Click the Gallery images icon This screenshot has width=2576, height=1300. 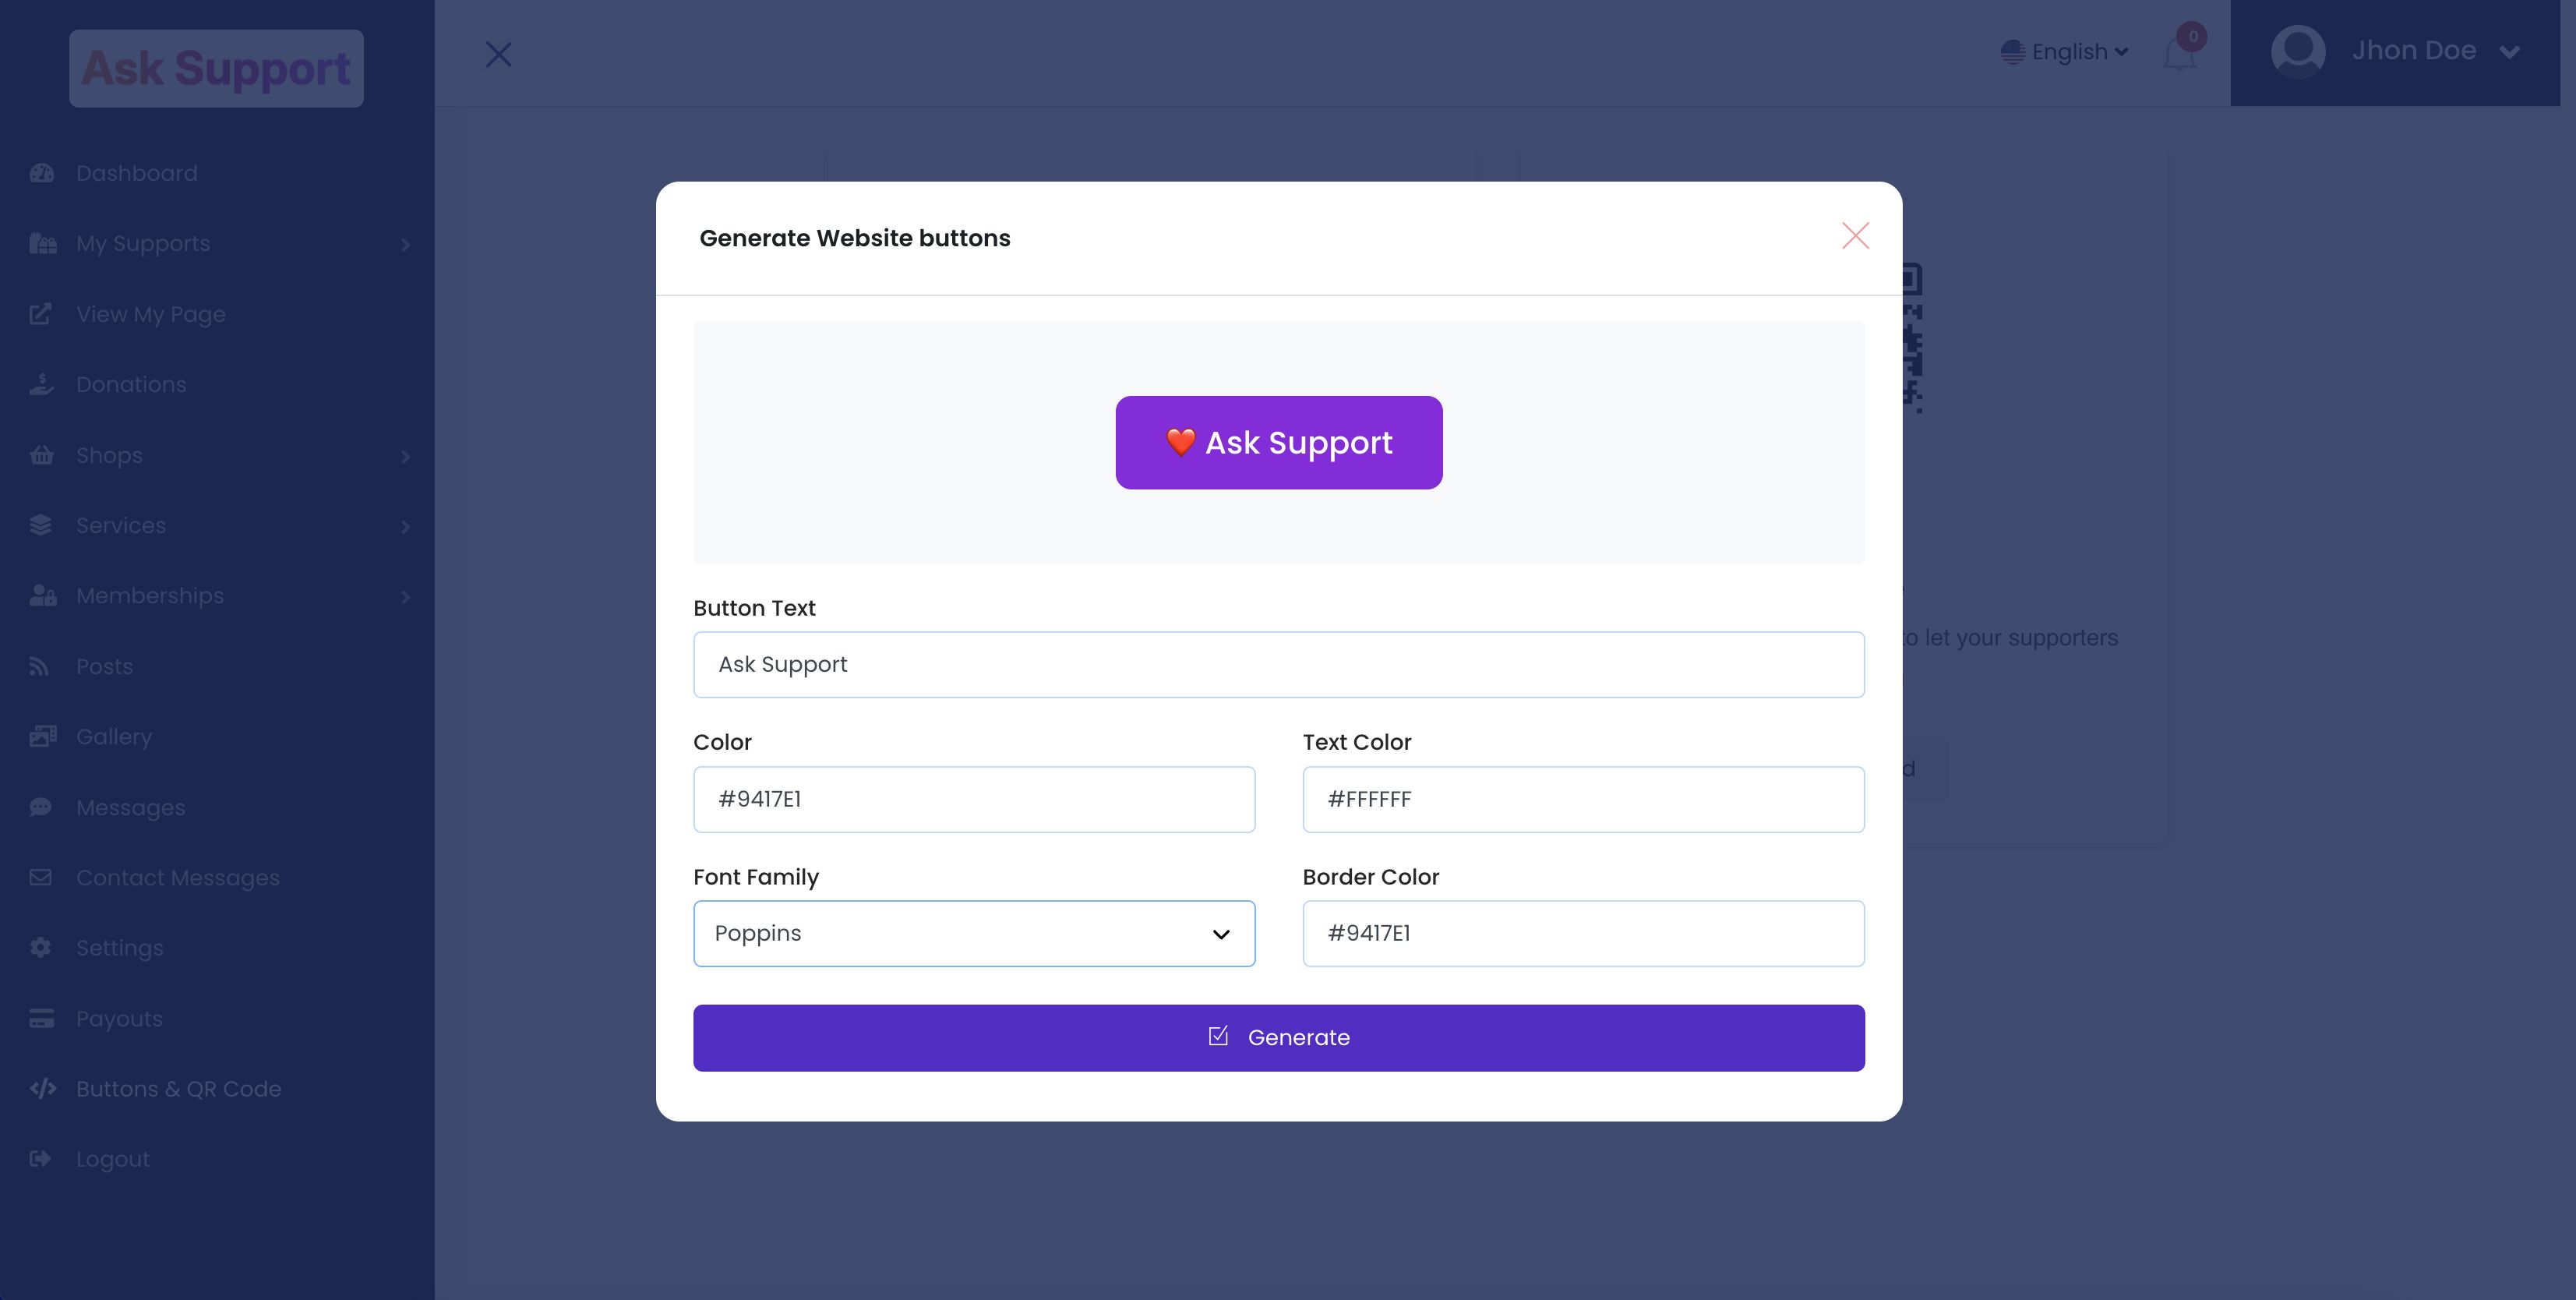coord(42,737)
